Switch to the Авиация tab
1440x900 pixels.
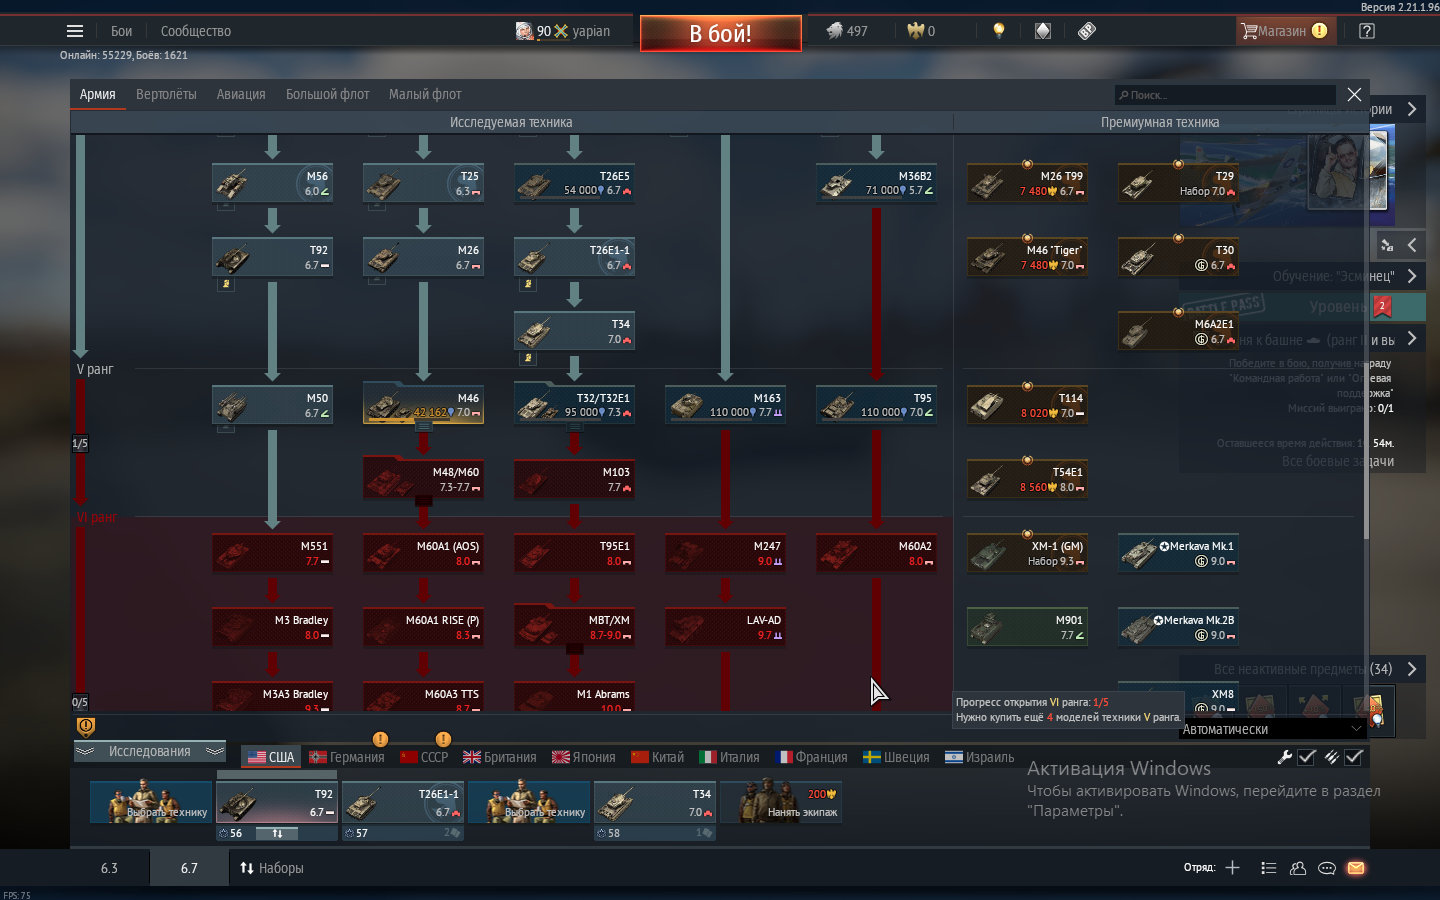(x=241, y=94)
